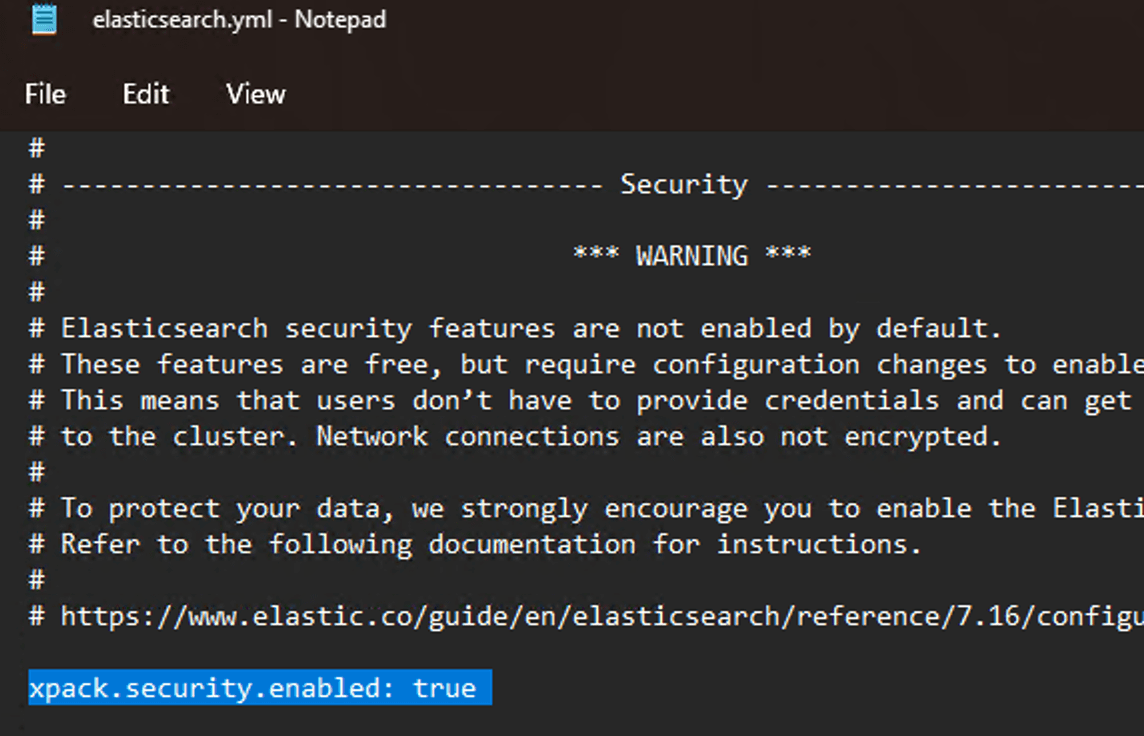Screen dimensions: 1144x736
Task: Click the word WARNING in the comment block
Action: coord(692,255)
